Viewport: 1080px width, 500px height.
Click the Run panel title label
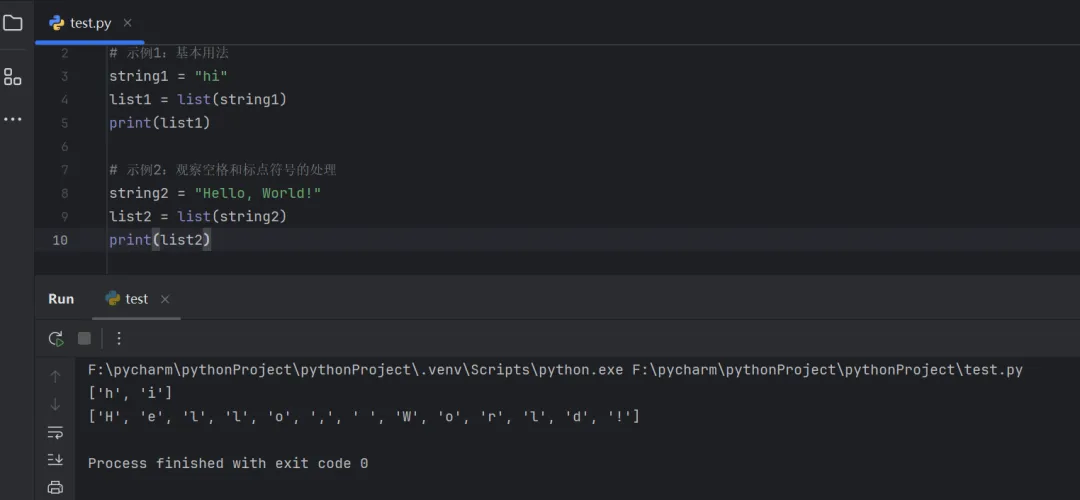pyautogui.click(x=61, y=299)
